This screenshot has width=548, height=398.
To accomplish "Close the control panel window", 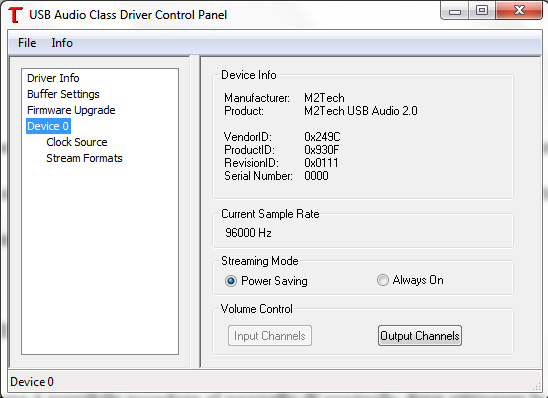I will (519, 10).
